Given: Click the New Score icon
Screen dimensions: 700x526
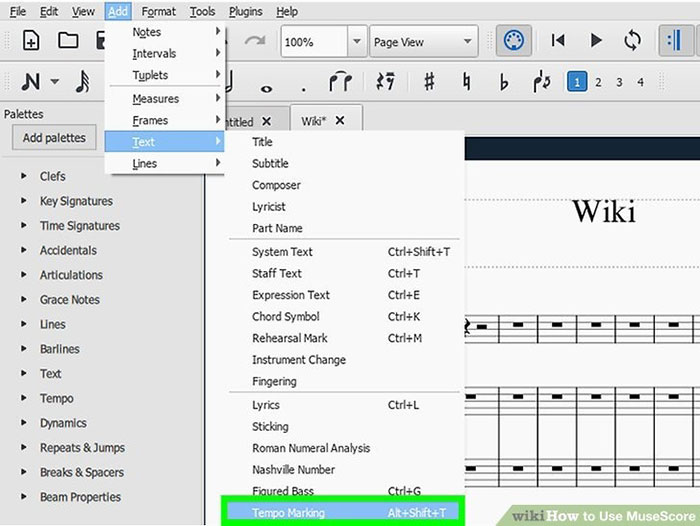Looking at the screenshot, I should tap(31, 41).
